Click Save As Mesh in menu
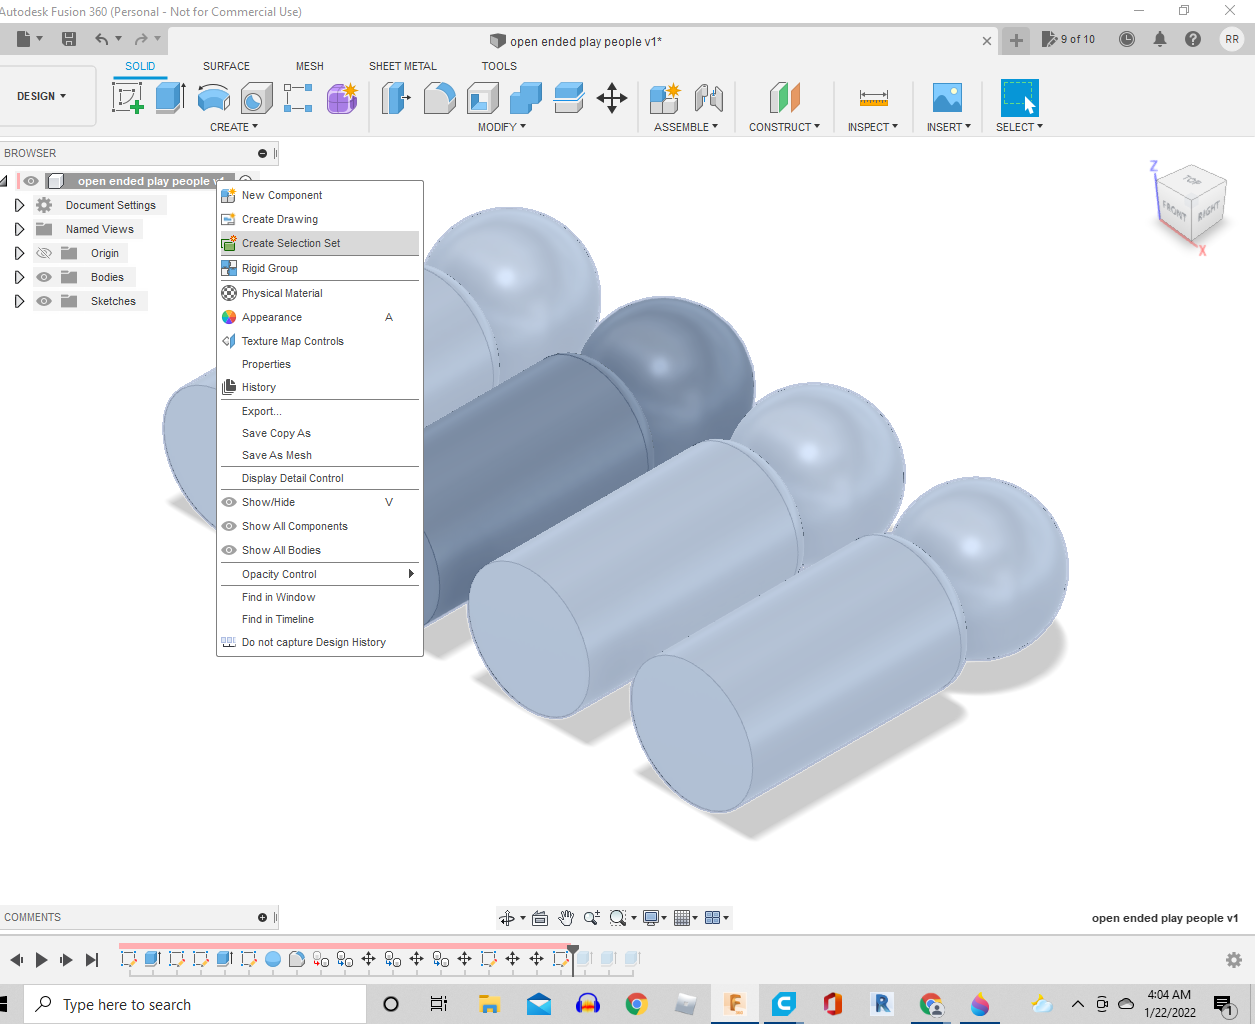Screen dimensions: 1255x1024 (277, 455)
